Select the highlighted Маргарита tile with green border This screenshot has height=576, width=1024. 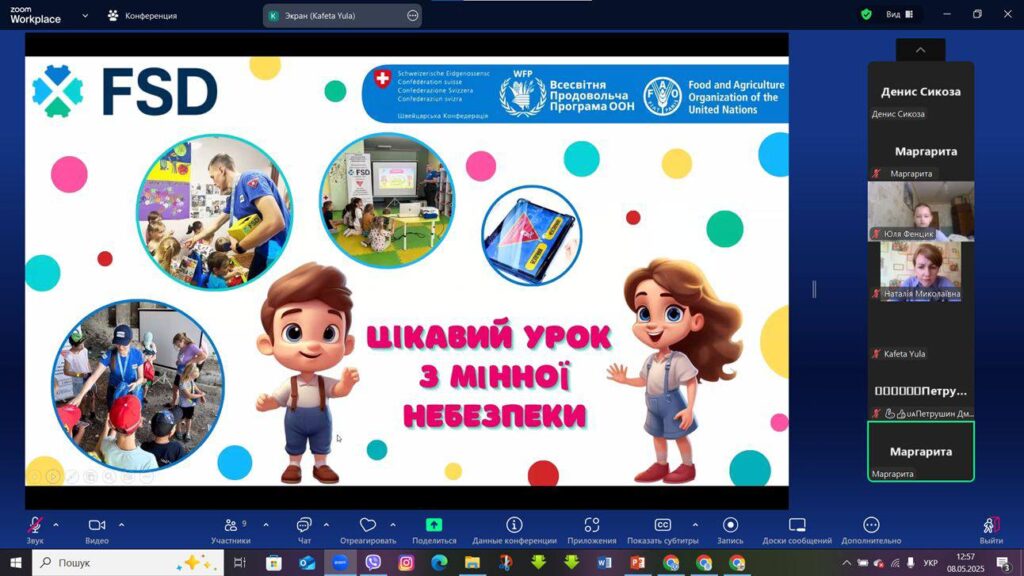(x=921, y=452)
